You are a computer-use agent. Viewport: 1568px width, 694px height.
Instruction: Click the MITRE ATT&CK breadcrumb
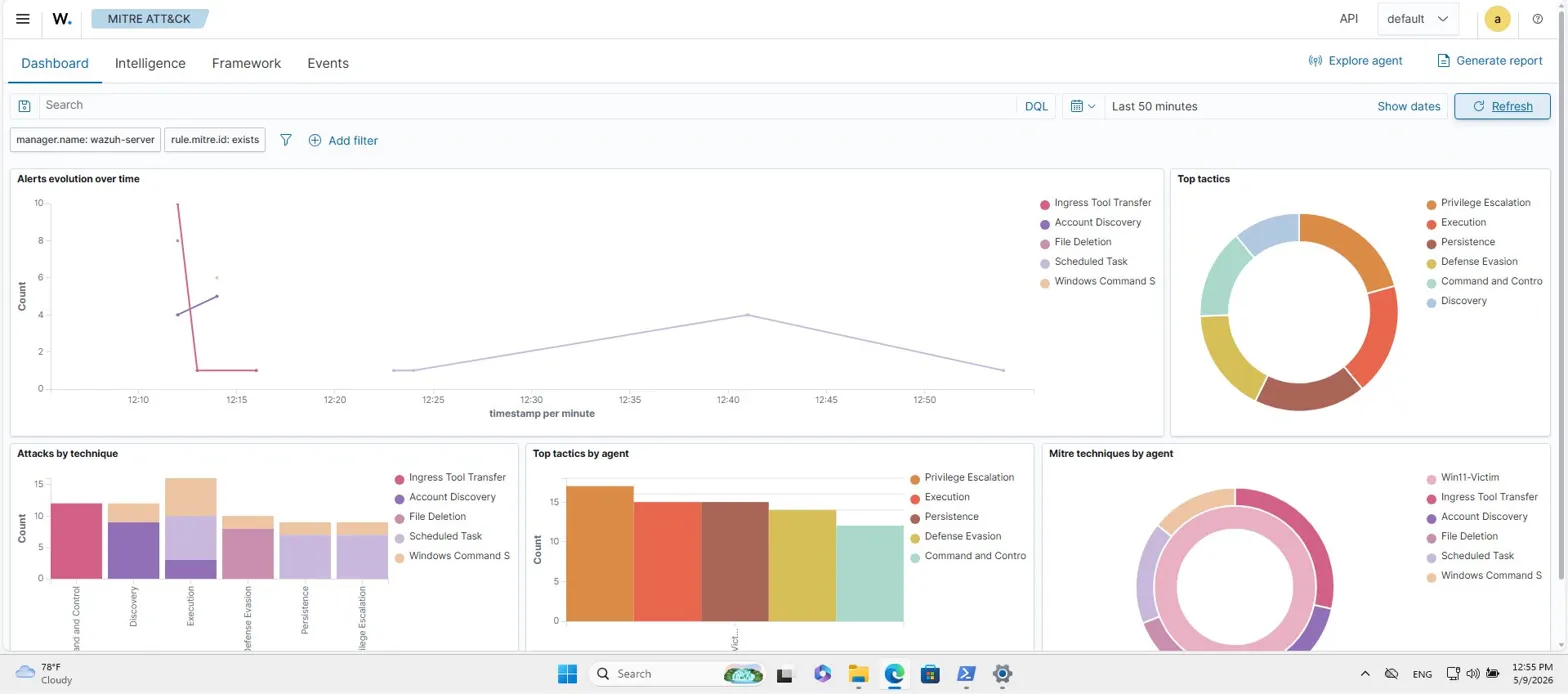click(x=149, y=18)
